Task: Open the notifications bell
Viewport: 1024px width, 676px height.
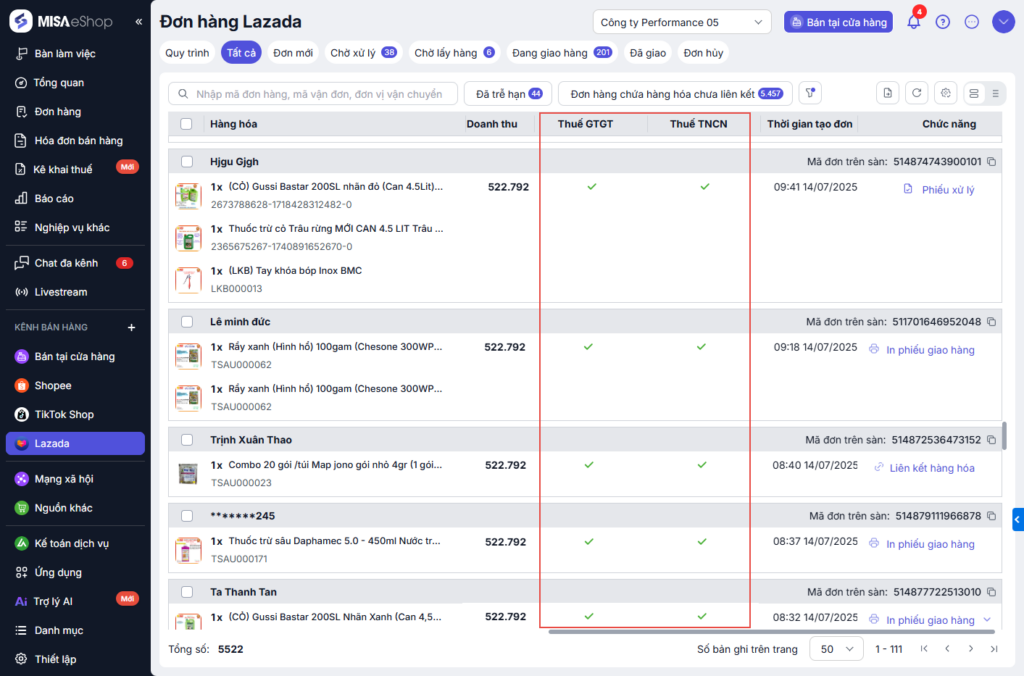Action: [x=913, y=22]
